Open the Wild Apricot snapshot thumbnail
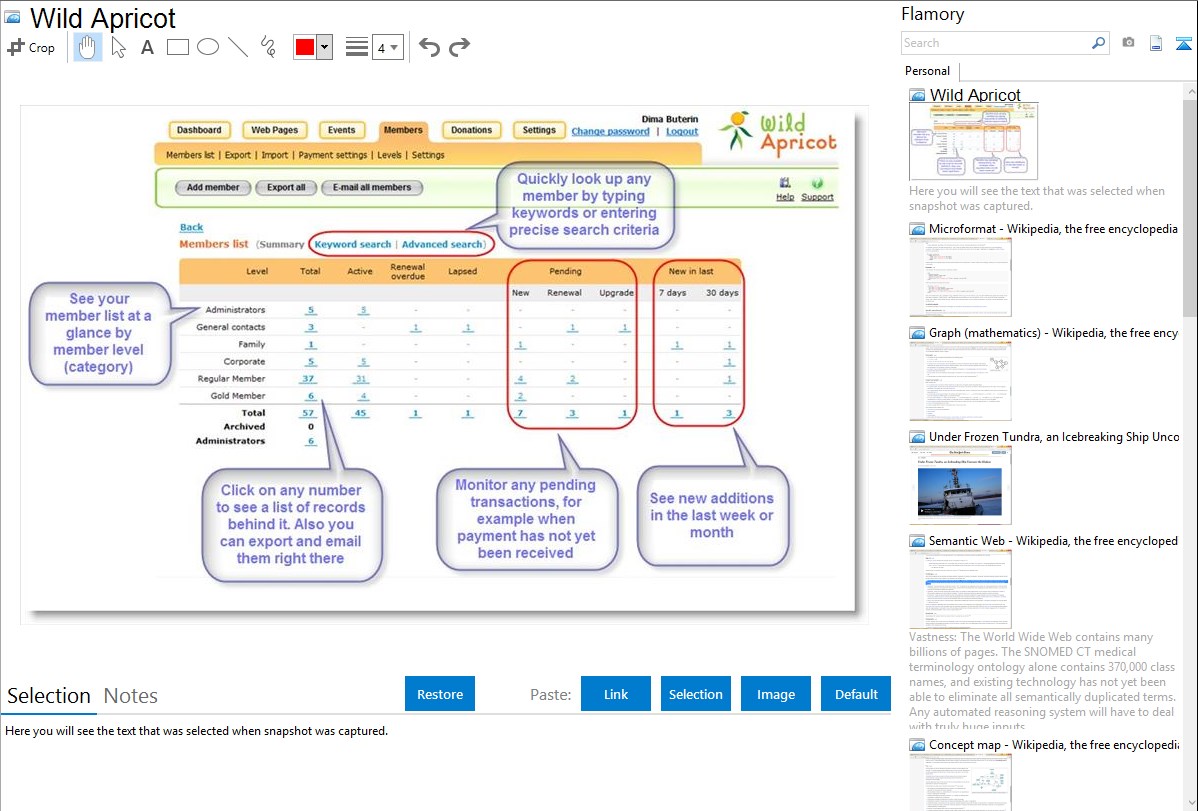The height and width of the screenshot is (811, 1198). pos(973,141)
